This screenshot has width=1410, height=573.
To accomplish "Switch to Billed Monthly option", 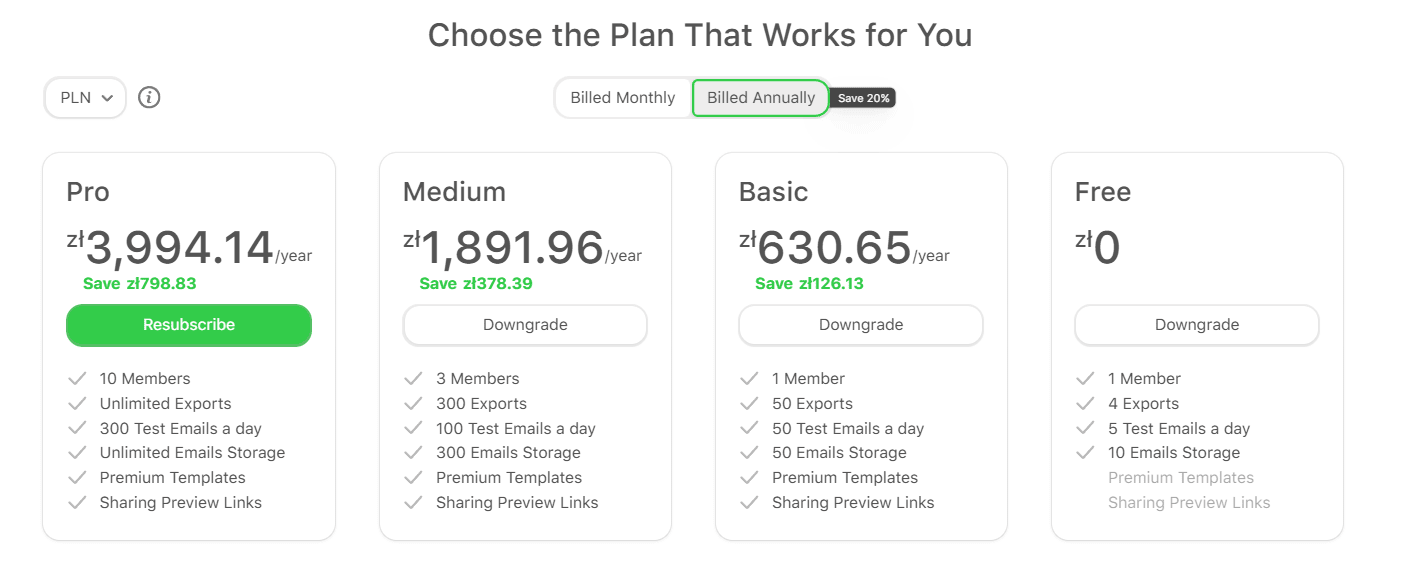I will 623,98.
